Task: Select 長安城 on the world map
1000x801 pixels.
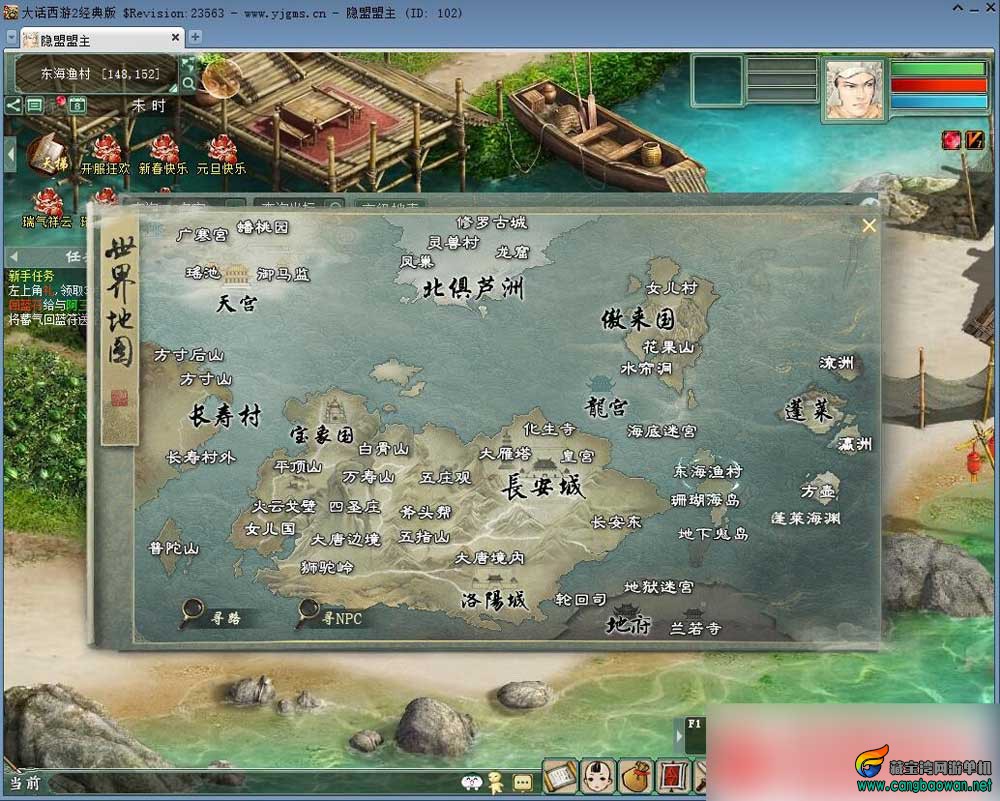Action: (x=542, y=487)
